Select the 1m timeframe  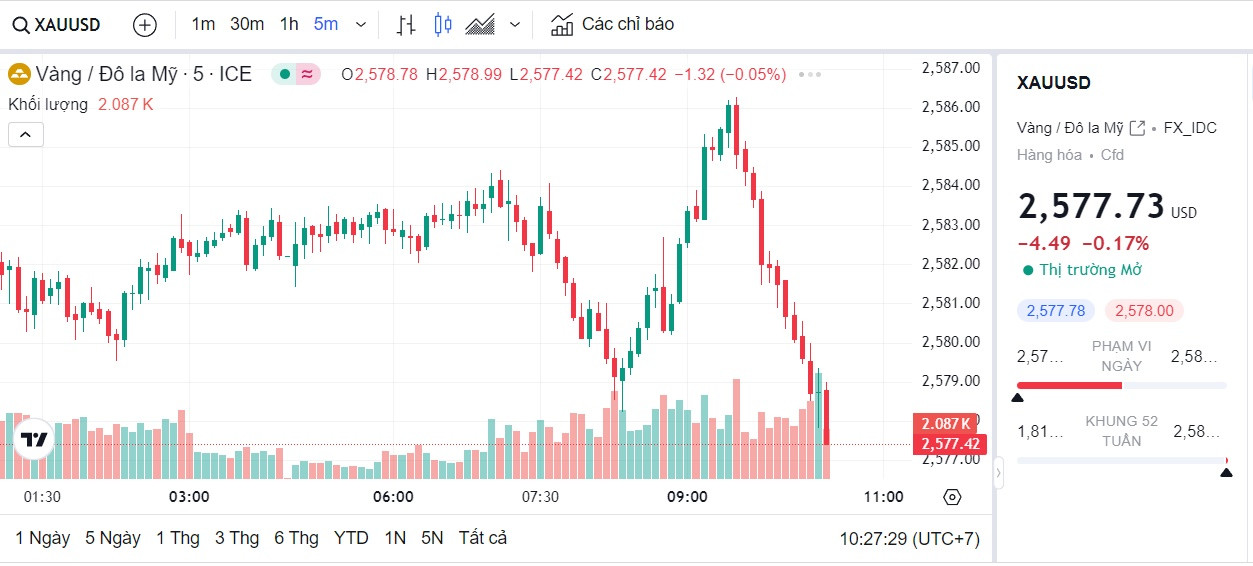[203, 24]
